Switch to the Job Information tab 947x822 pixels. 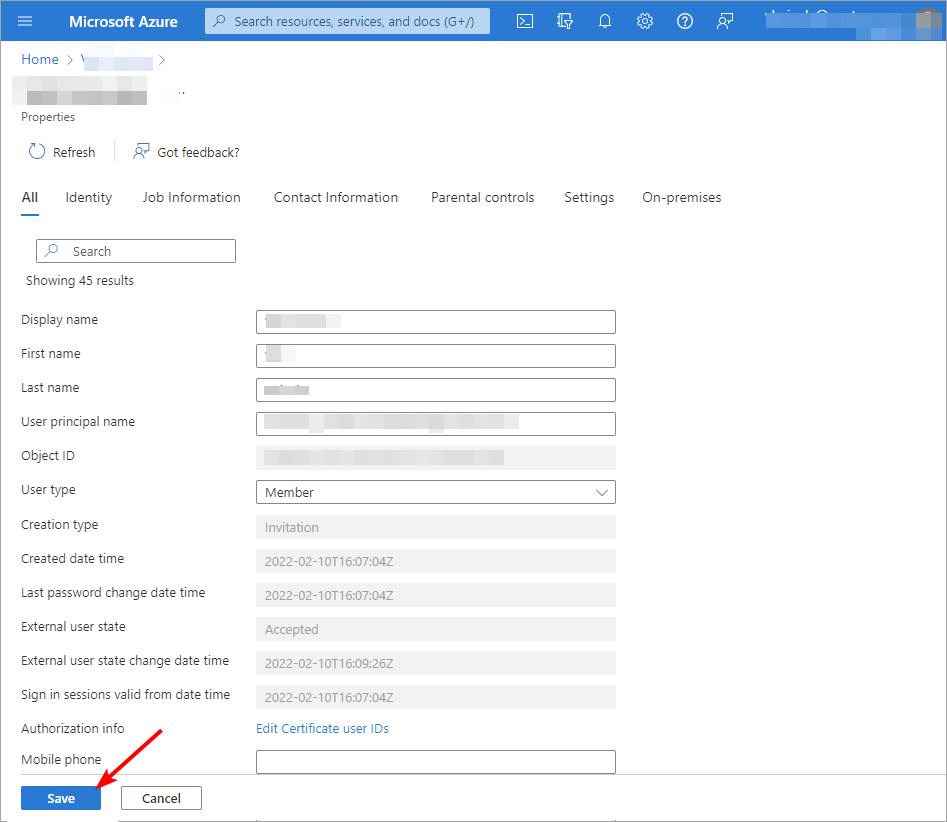pyautogui.click(x=191, y=197)
